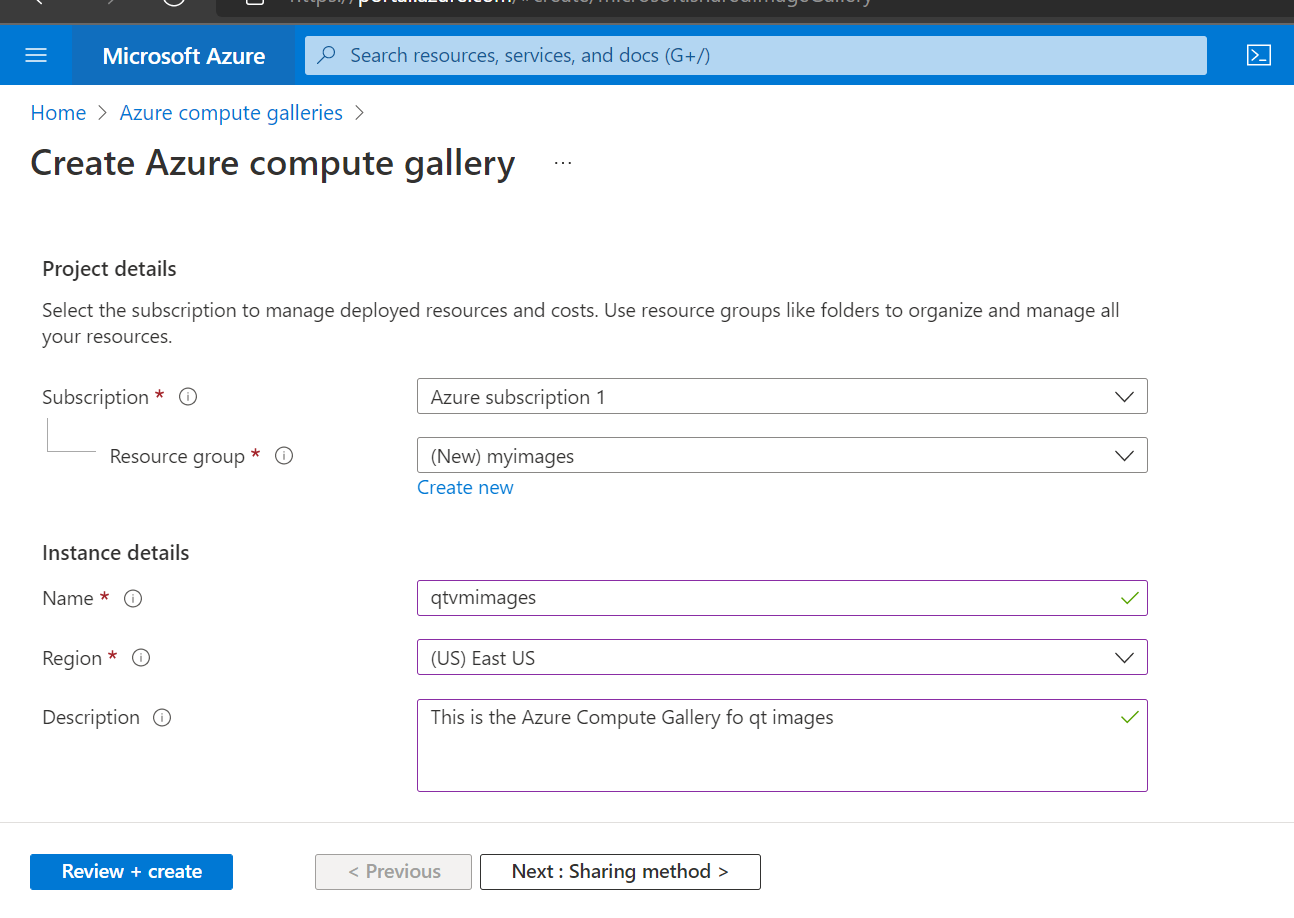Click Review + create button

tap(131, 872)
